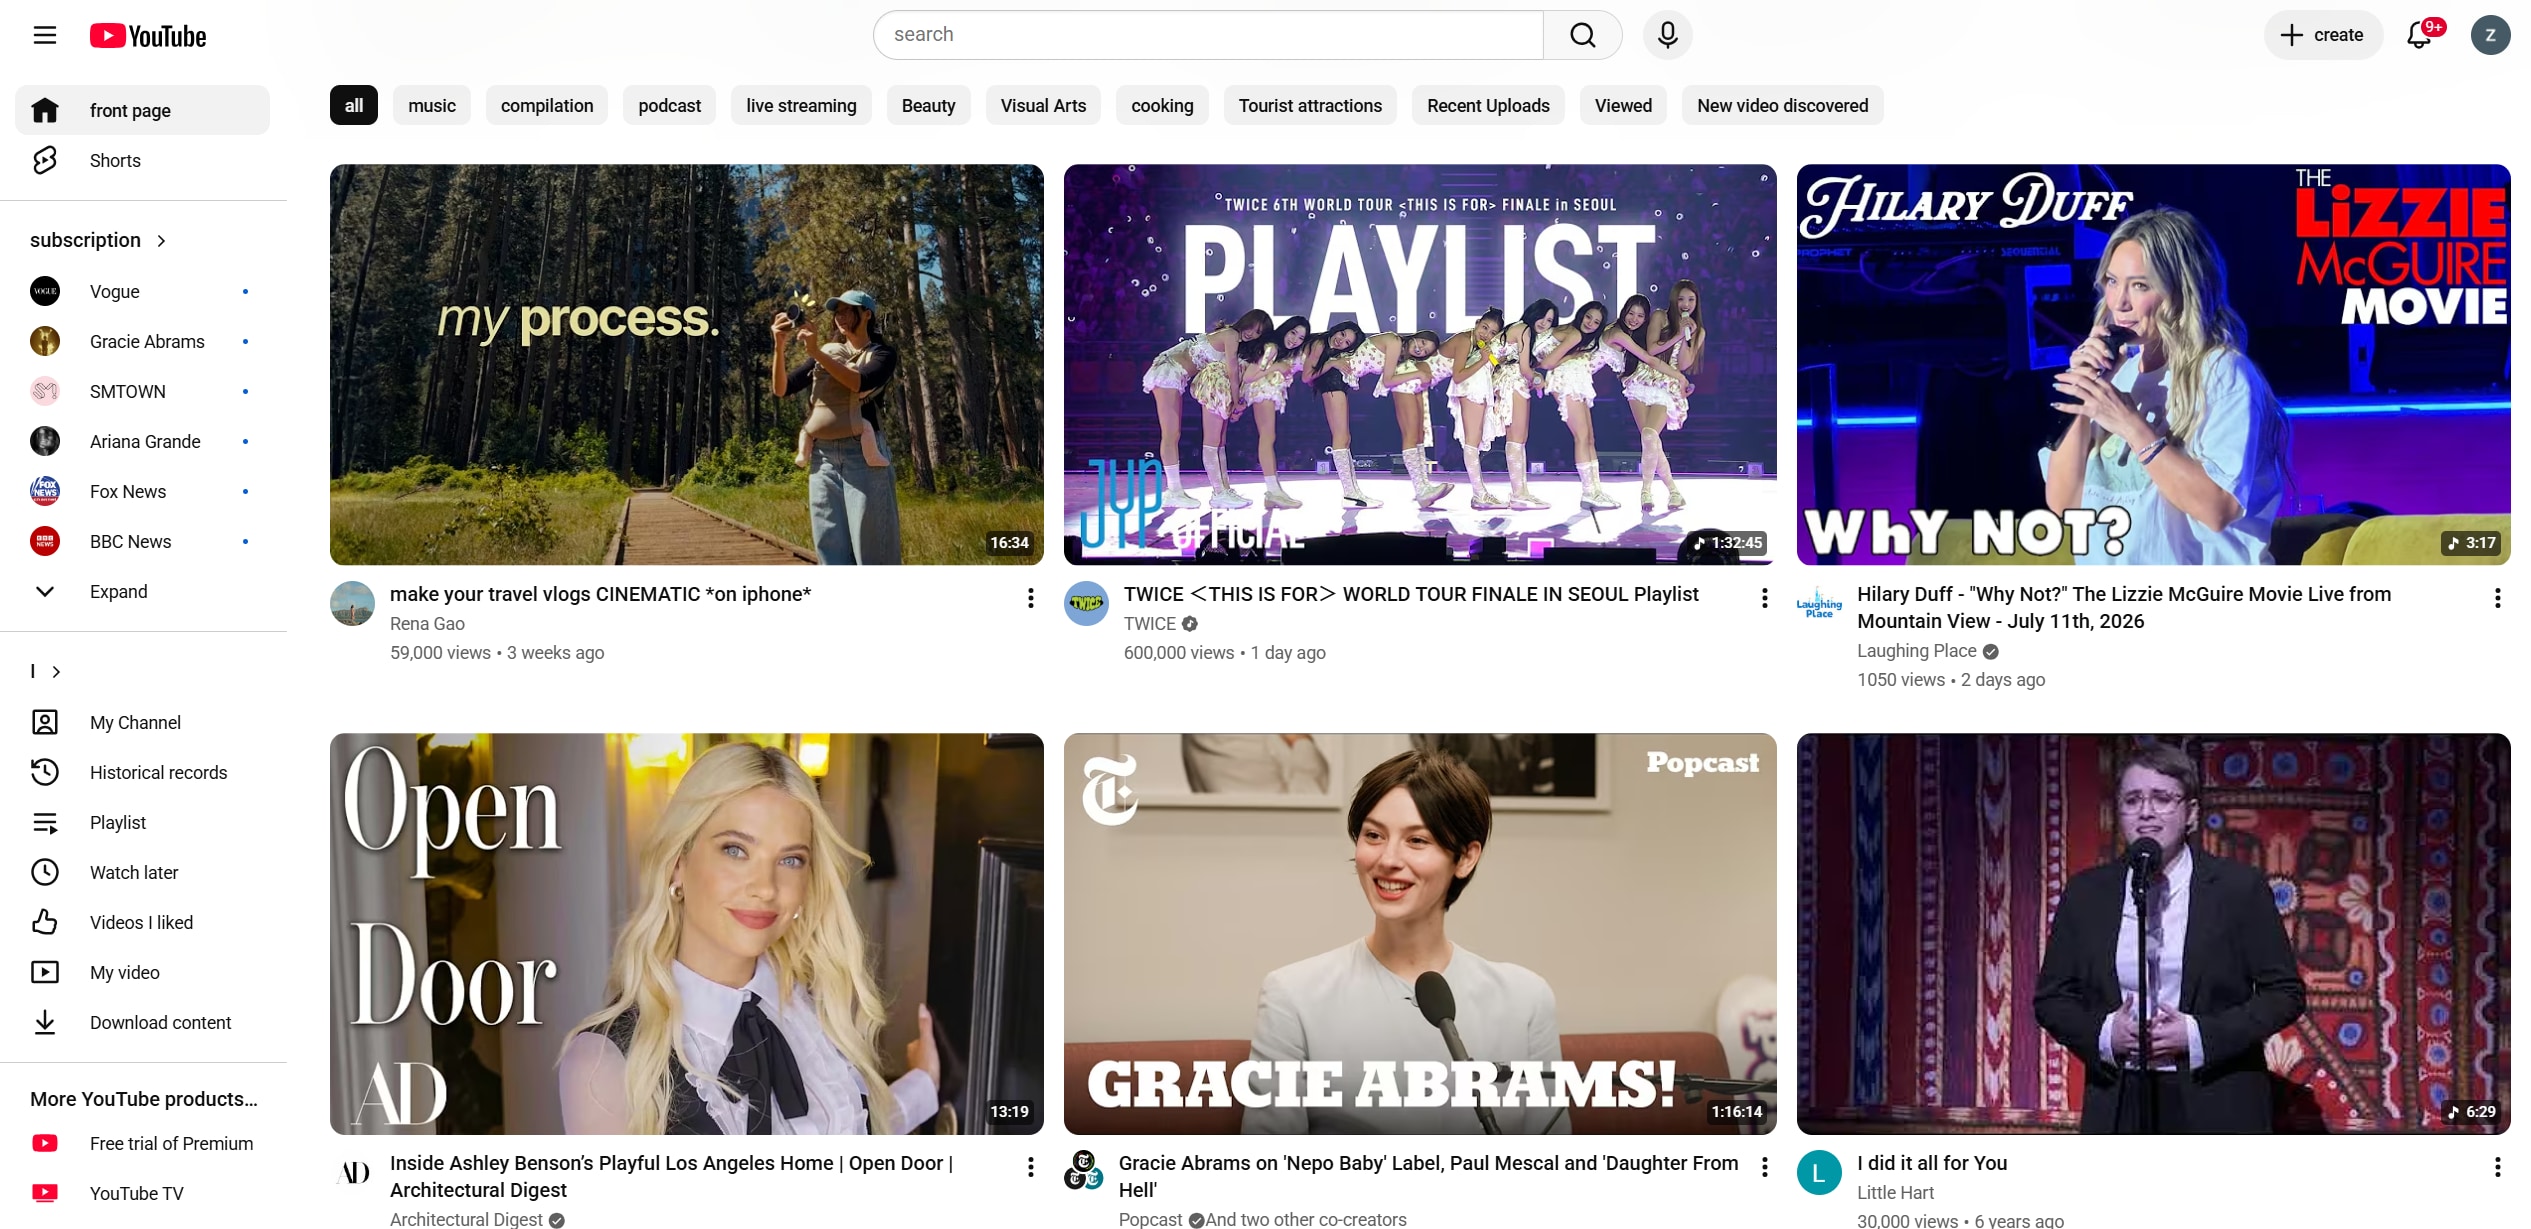Select the 'all' filter chip
This screenshot has width=2531, height=1229.
click(354, 106)
